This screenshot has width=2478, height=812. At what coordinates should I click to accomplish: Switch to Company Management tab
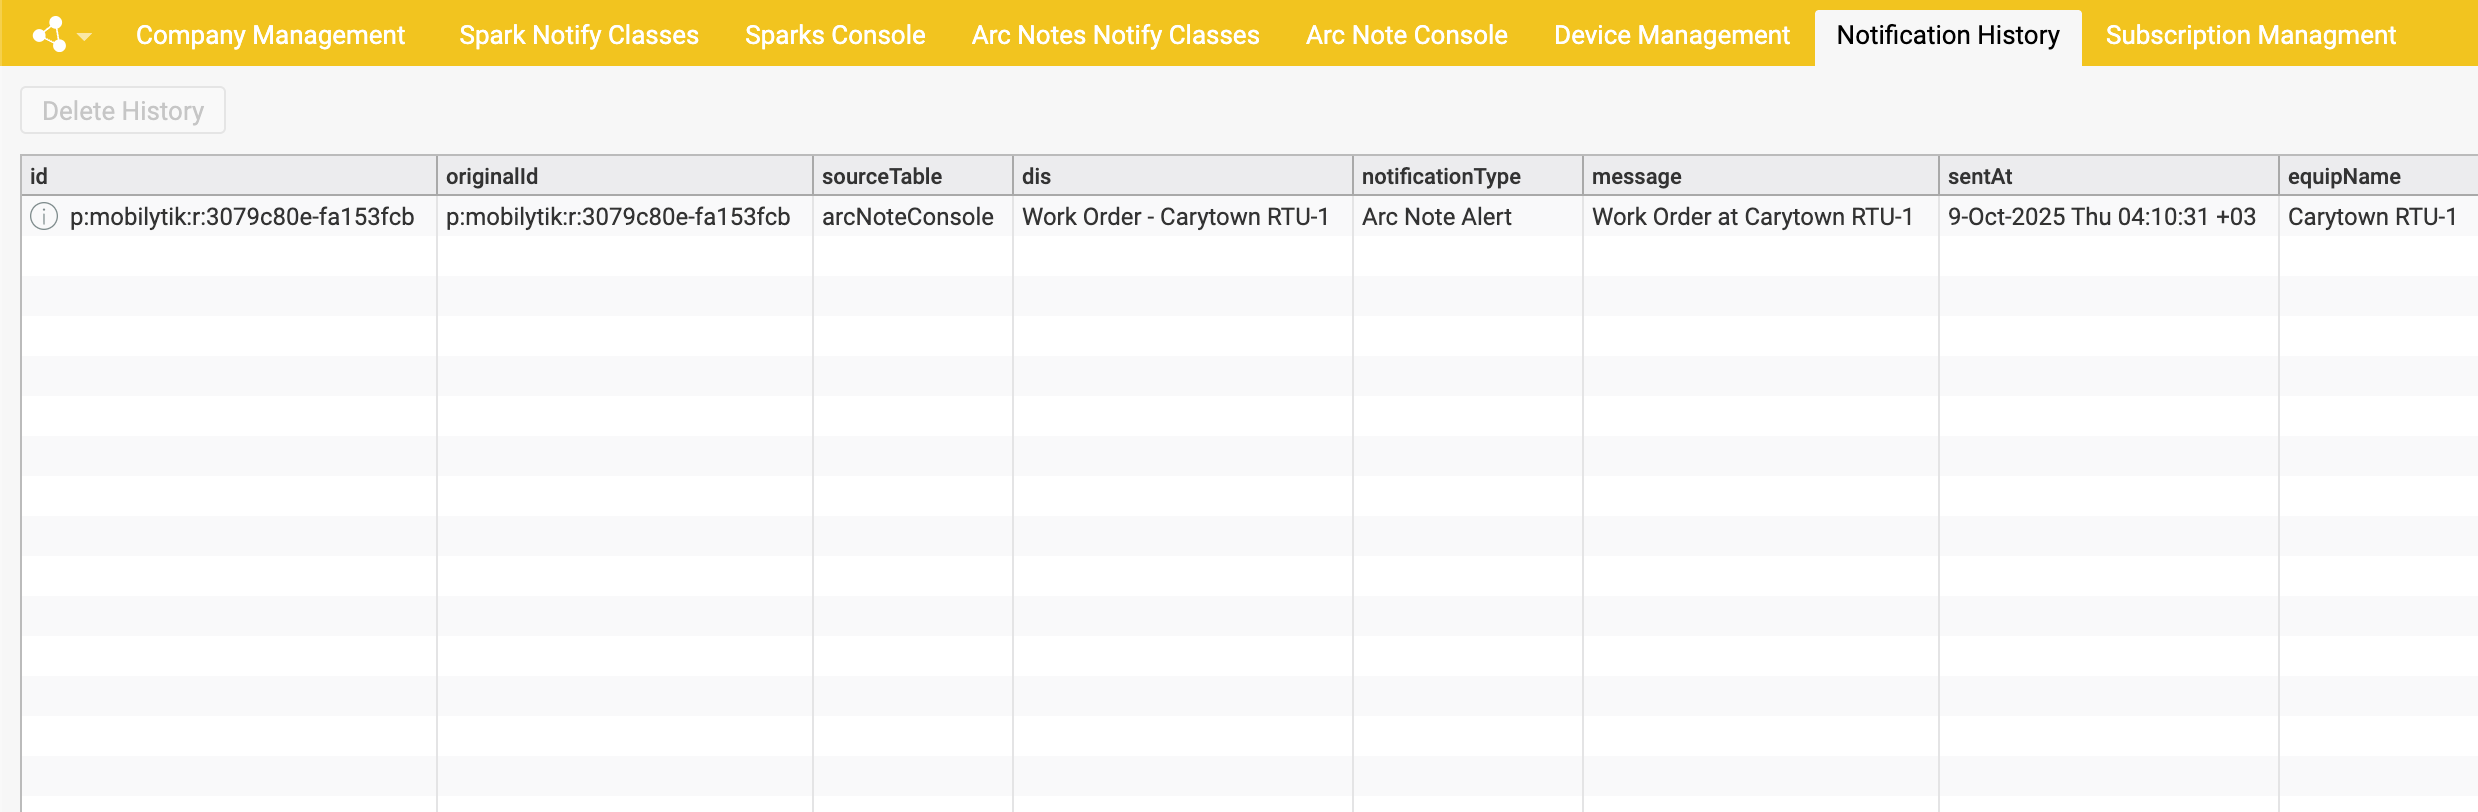tap(270, 35)
